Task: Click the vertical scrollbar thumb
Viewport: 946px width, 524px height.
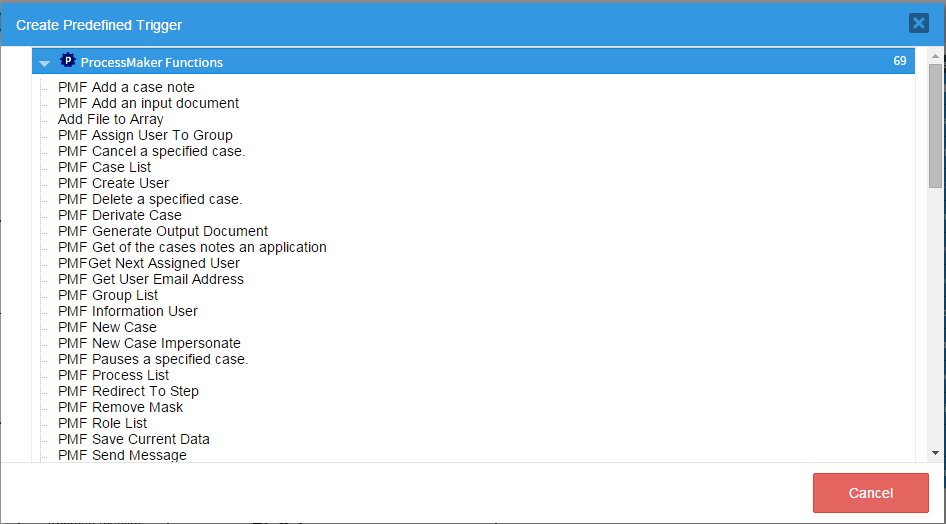Action: (x=935, y=125)
